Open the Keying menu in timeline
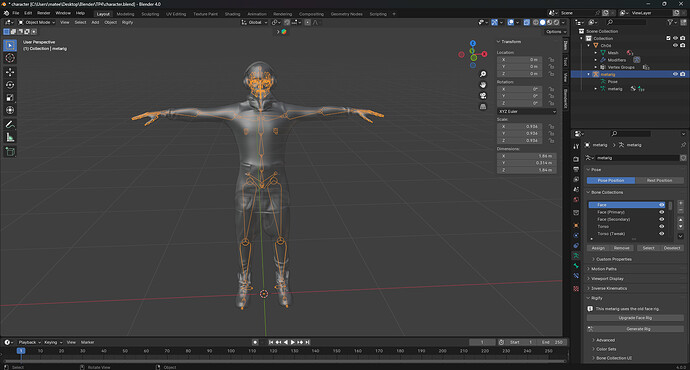 click(52, 342)
